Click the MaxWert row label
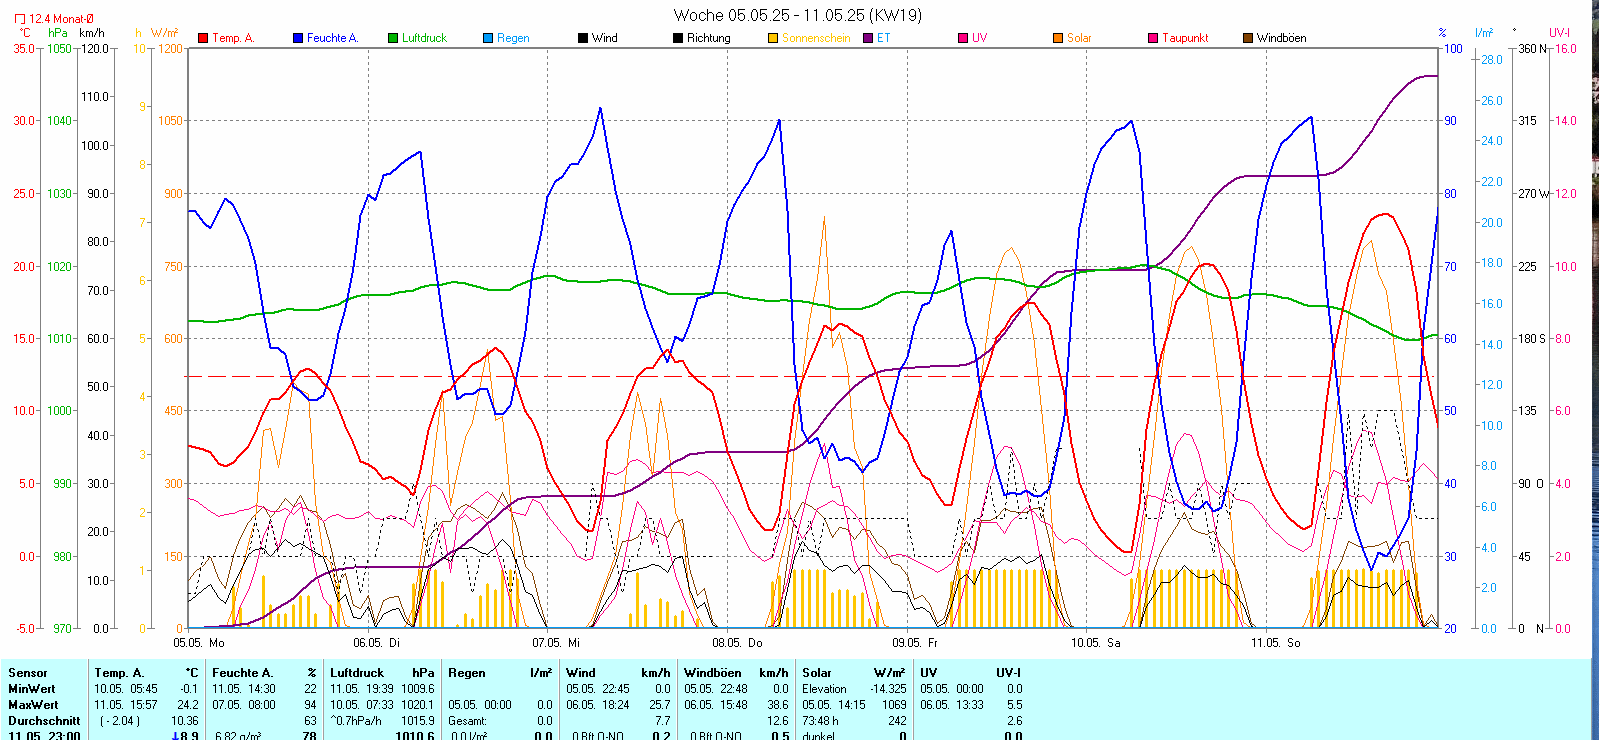The image size is (1600, 740). click(x=34, y=705)
